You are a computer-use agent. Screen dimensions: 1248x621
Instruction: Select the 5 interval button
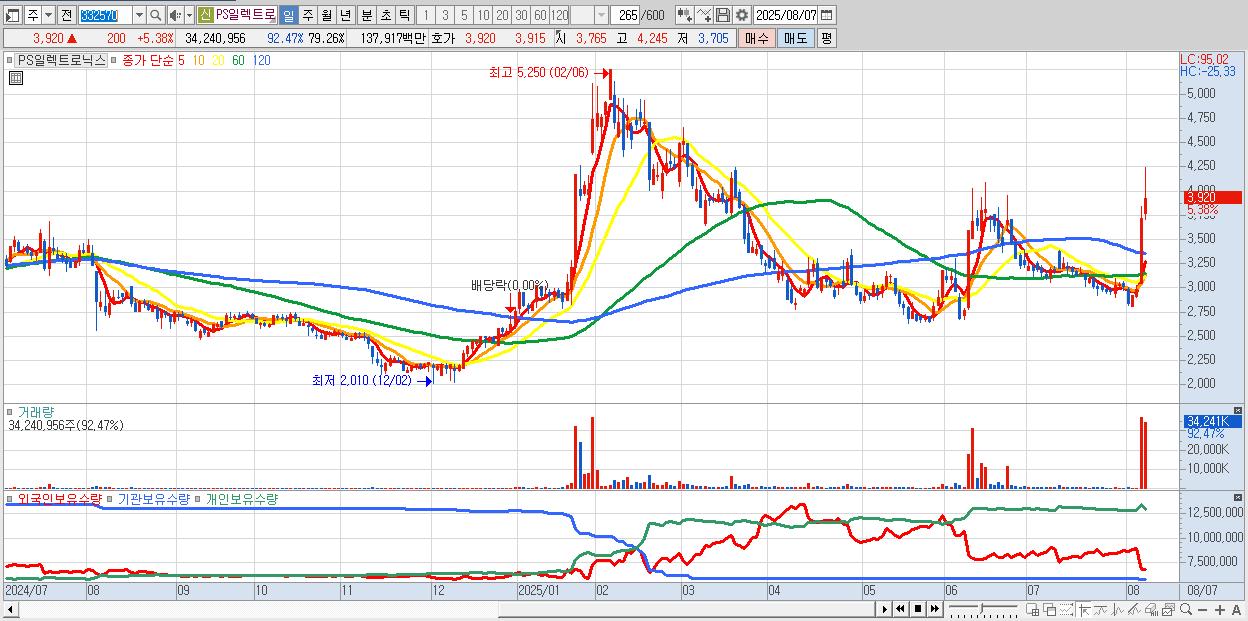tap(464, 15)
